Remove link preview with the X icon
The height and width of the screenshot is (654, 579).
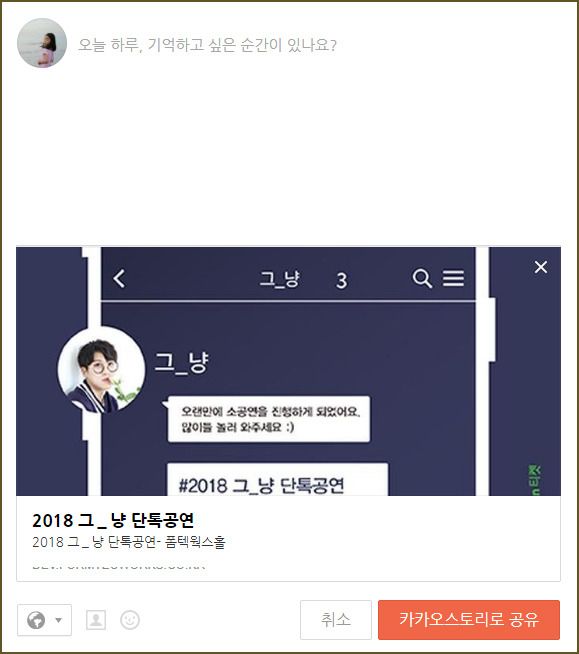(x=541, y=267)
